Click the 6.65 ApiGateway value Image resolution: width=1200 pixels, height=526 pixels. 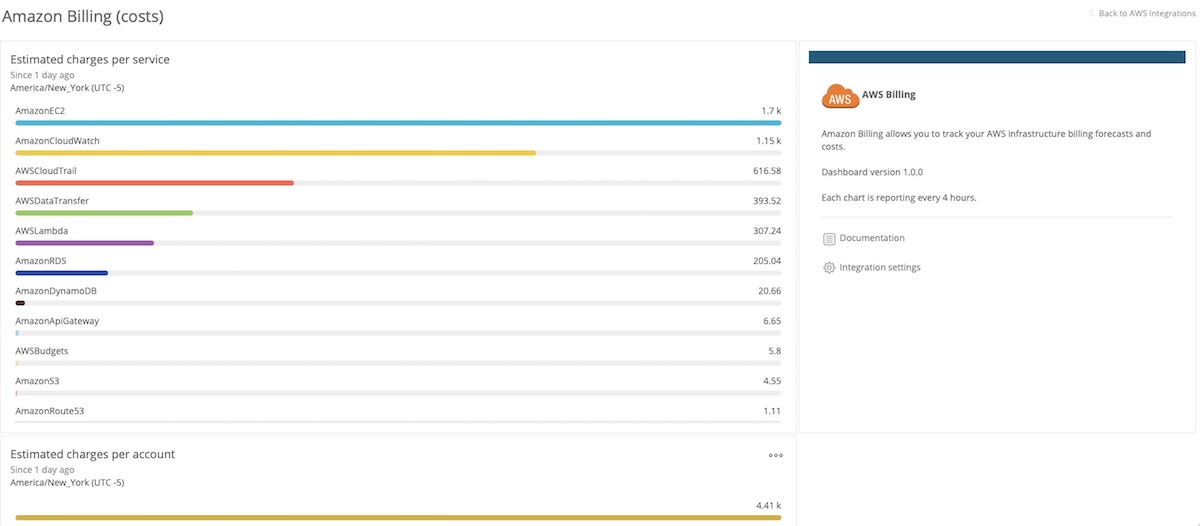pos(772,321)
